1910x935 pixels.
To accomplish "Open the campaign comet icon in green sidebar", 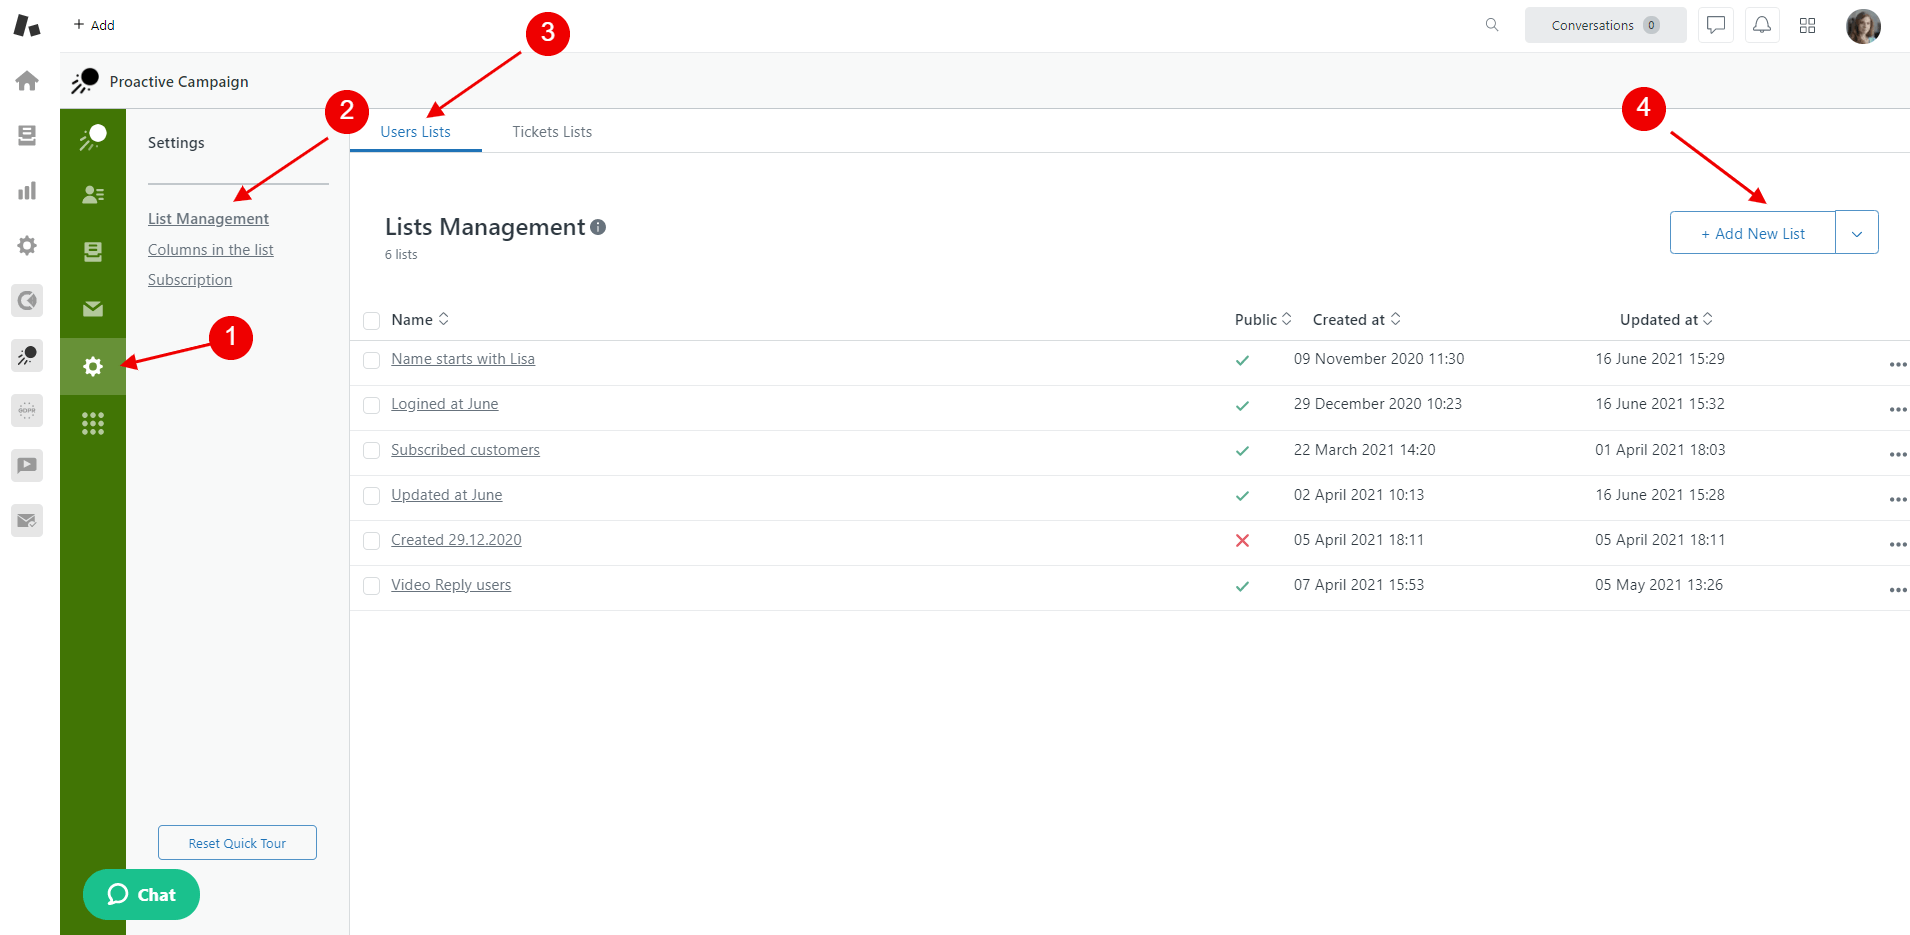I will (x=93, y=137).
